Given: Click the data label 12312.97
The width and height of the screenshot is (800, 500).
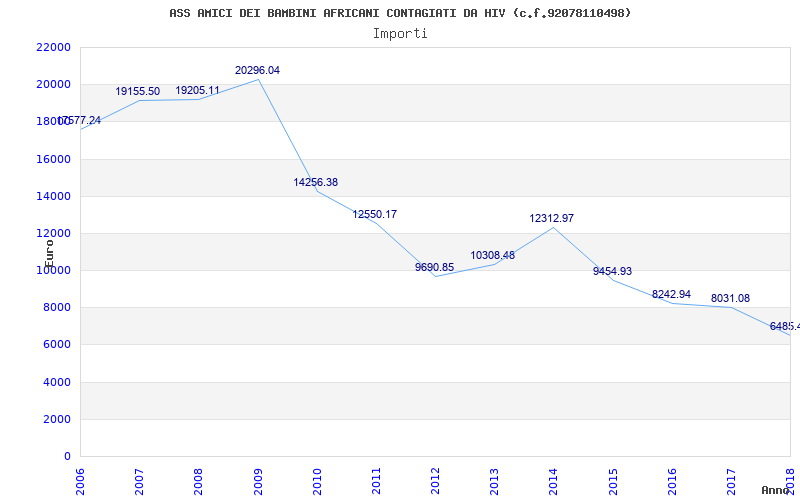Looking at the screenshot, I should [x=552, y=218].
